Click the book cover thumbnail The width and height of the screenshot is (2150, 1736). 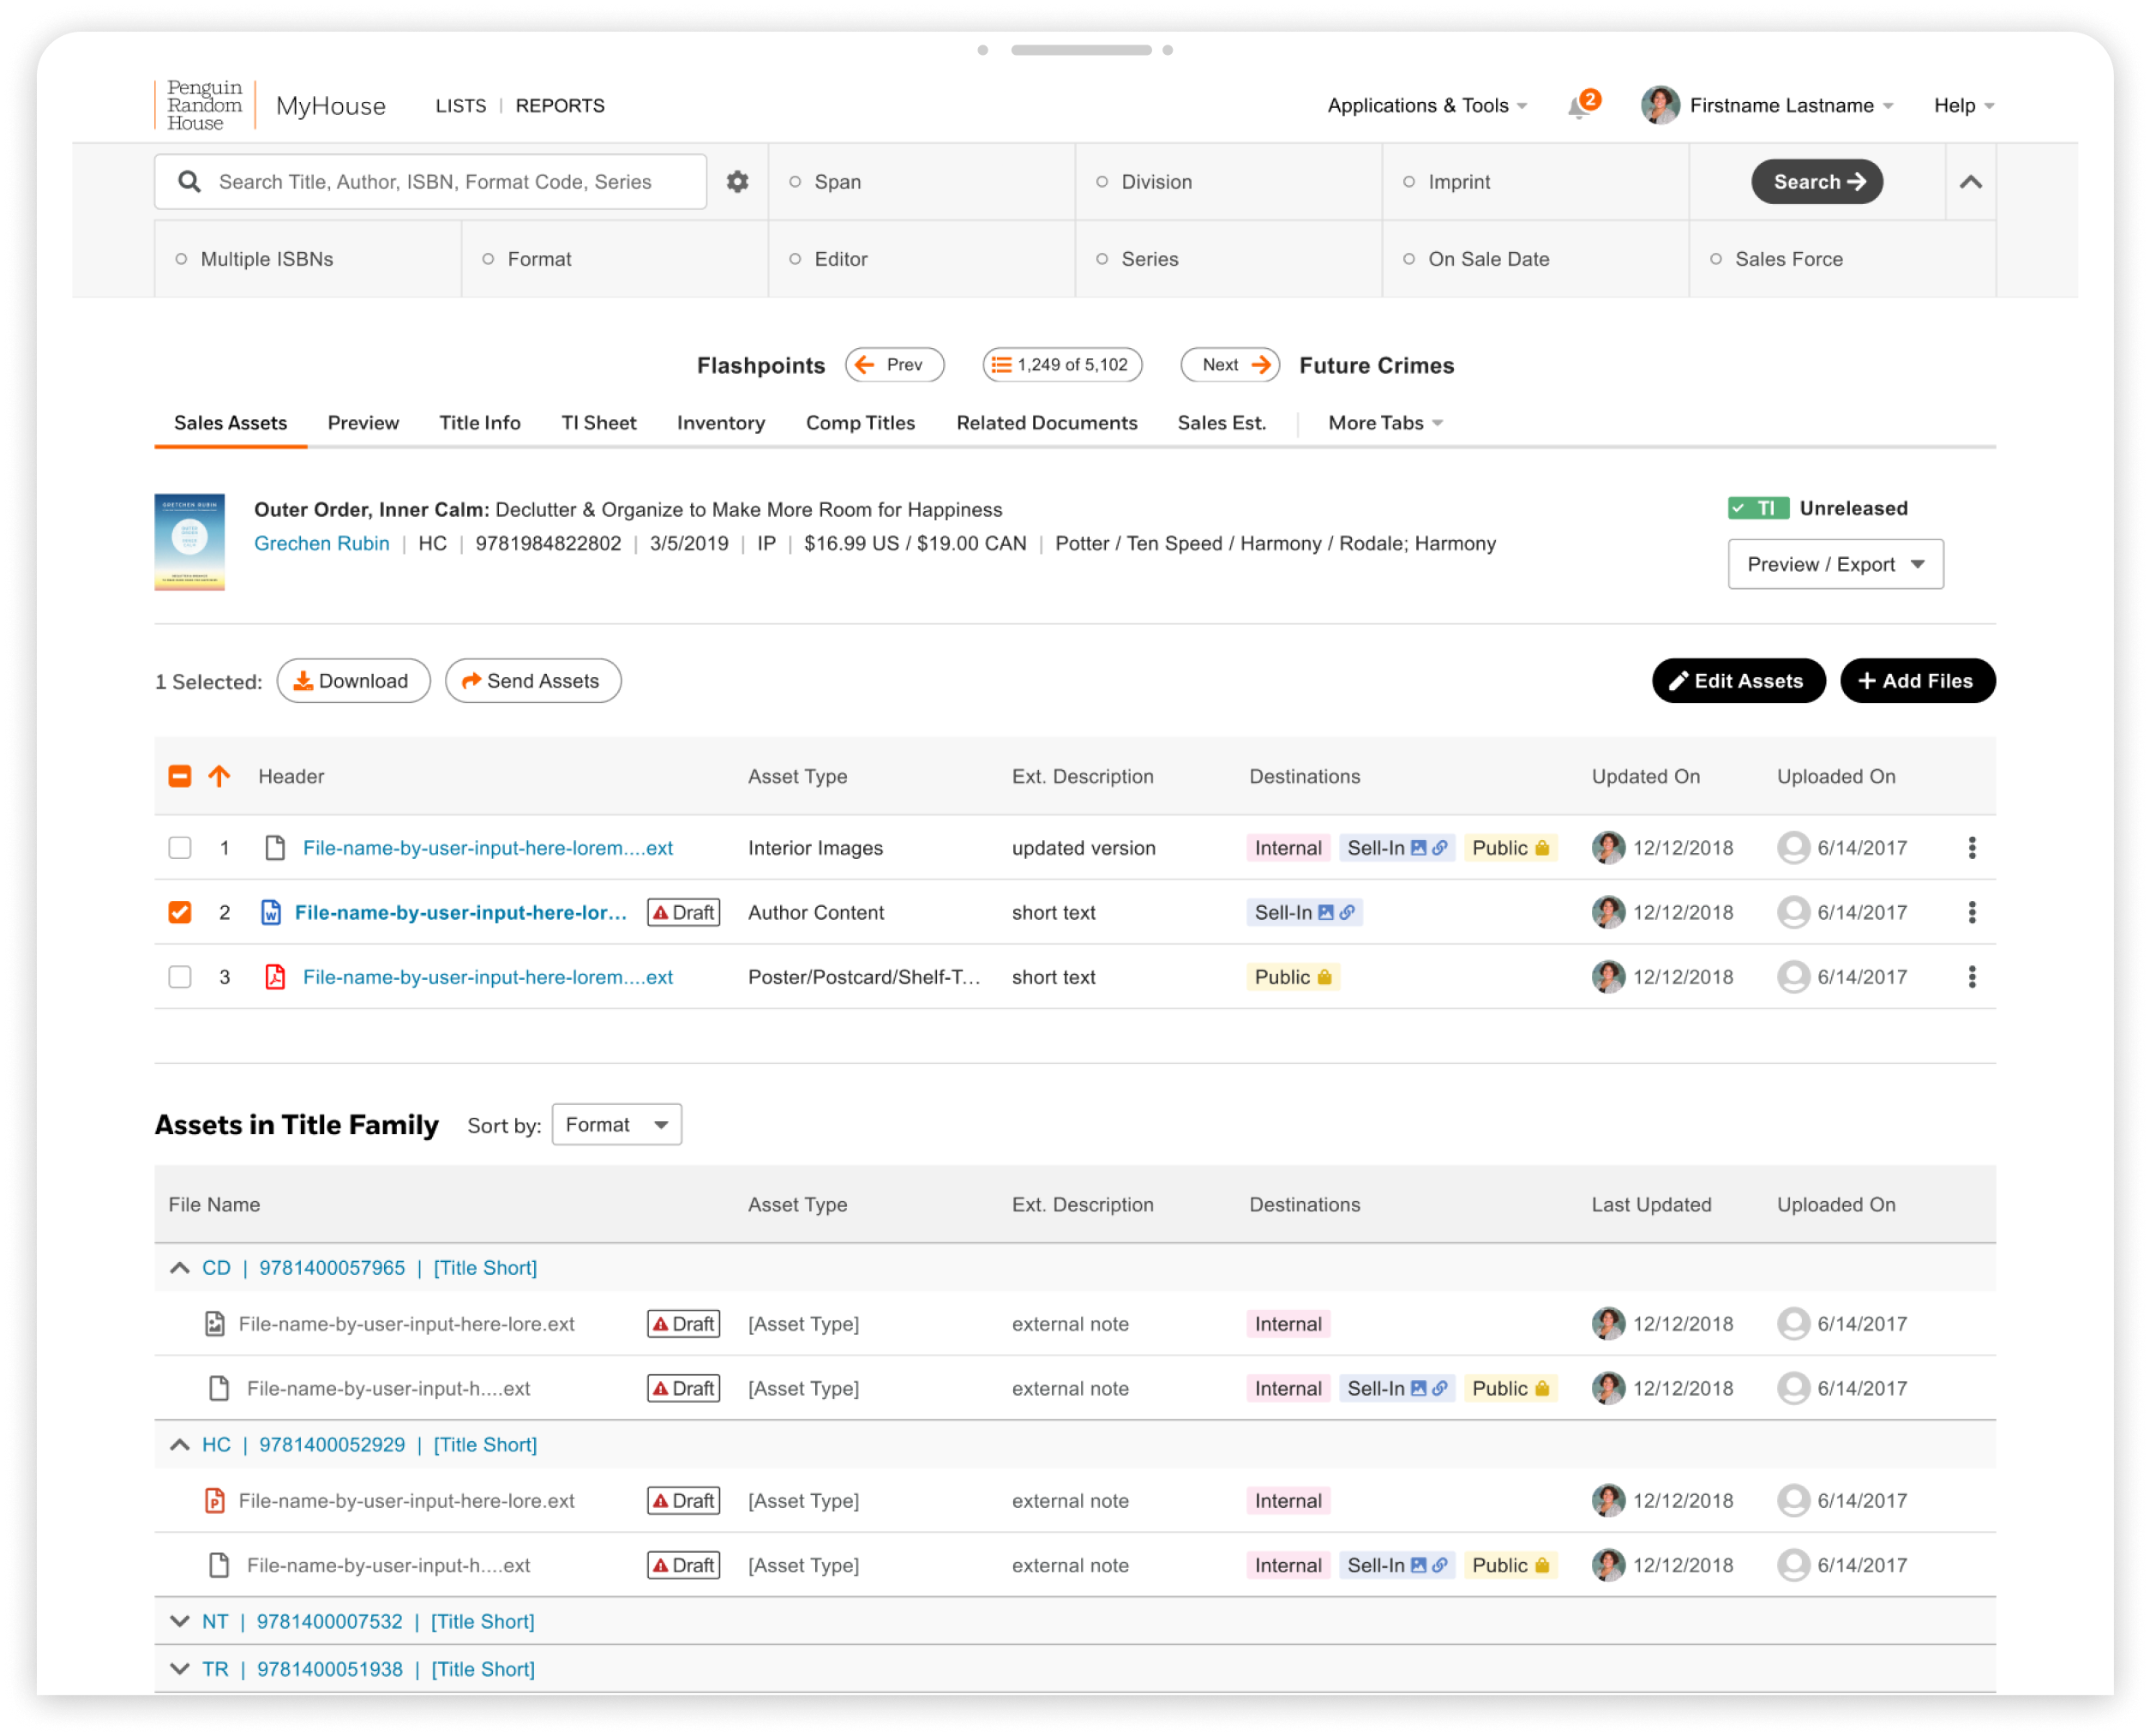[189, 542]
